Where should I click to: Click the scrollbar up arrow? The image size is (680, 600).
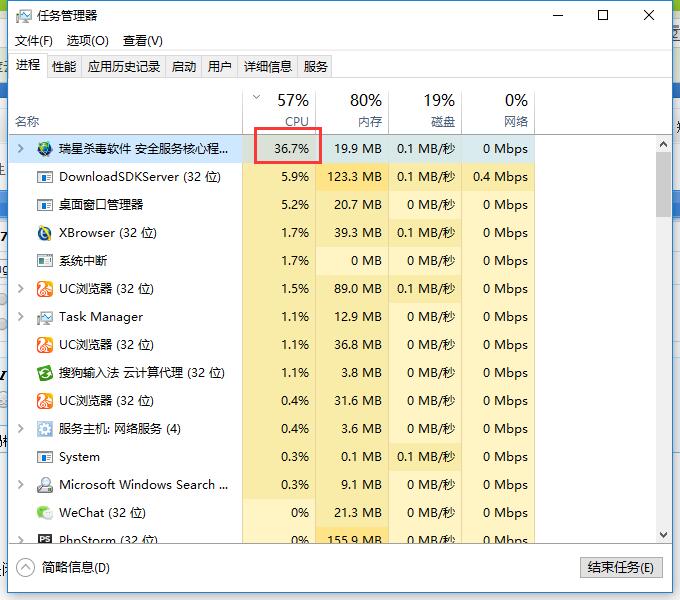[663, 144]
